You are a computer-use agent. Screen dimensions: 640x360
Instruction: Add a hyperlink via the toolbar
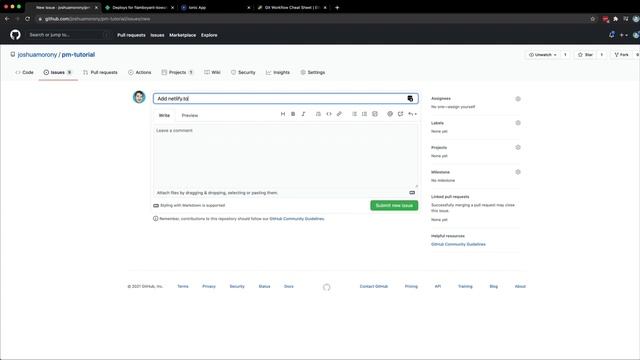pos(339,114)
